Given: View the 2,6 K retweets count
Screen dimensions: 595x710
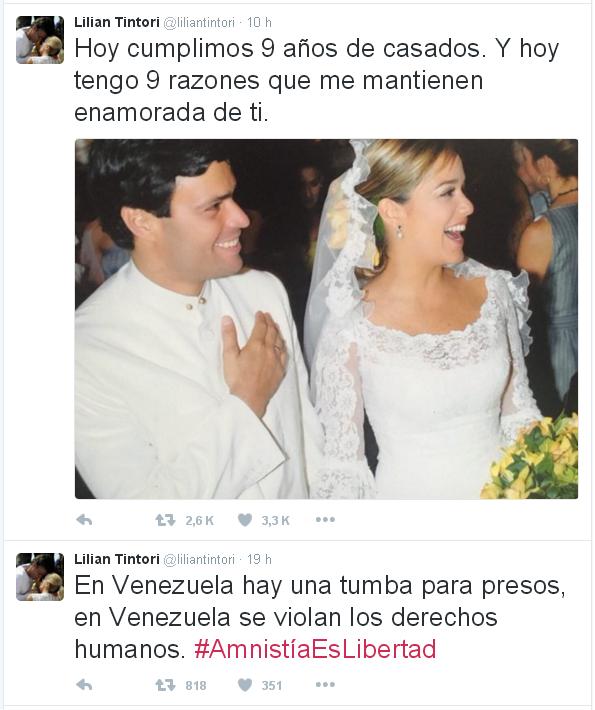Looking at the screenshot, I should [199, 521].
